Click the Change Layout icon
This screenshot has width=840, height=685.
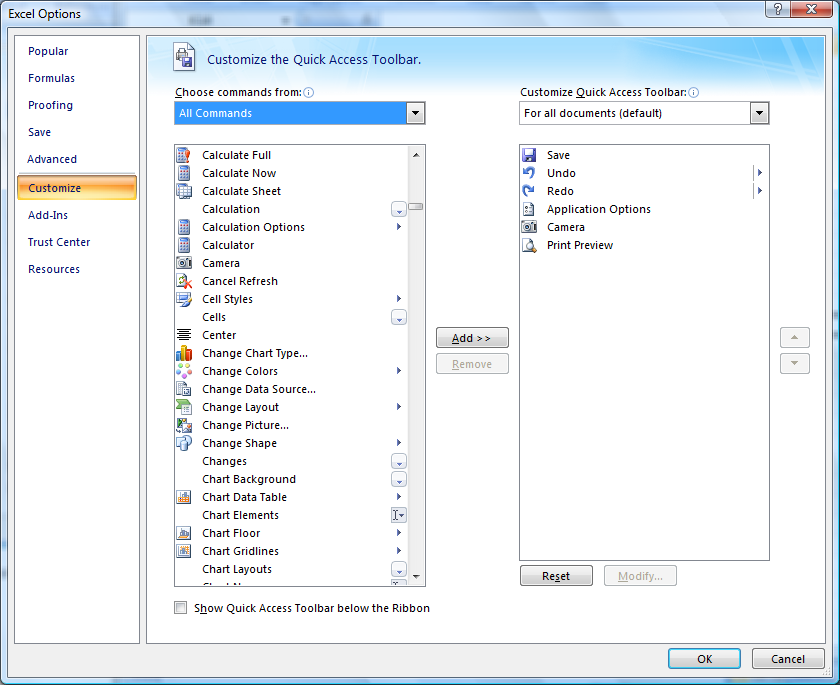click(184, 407)
